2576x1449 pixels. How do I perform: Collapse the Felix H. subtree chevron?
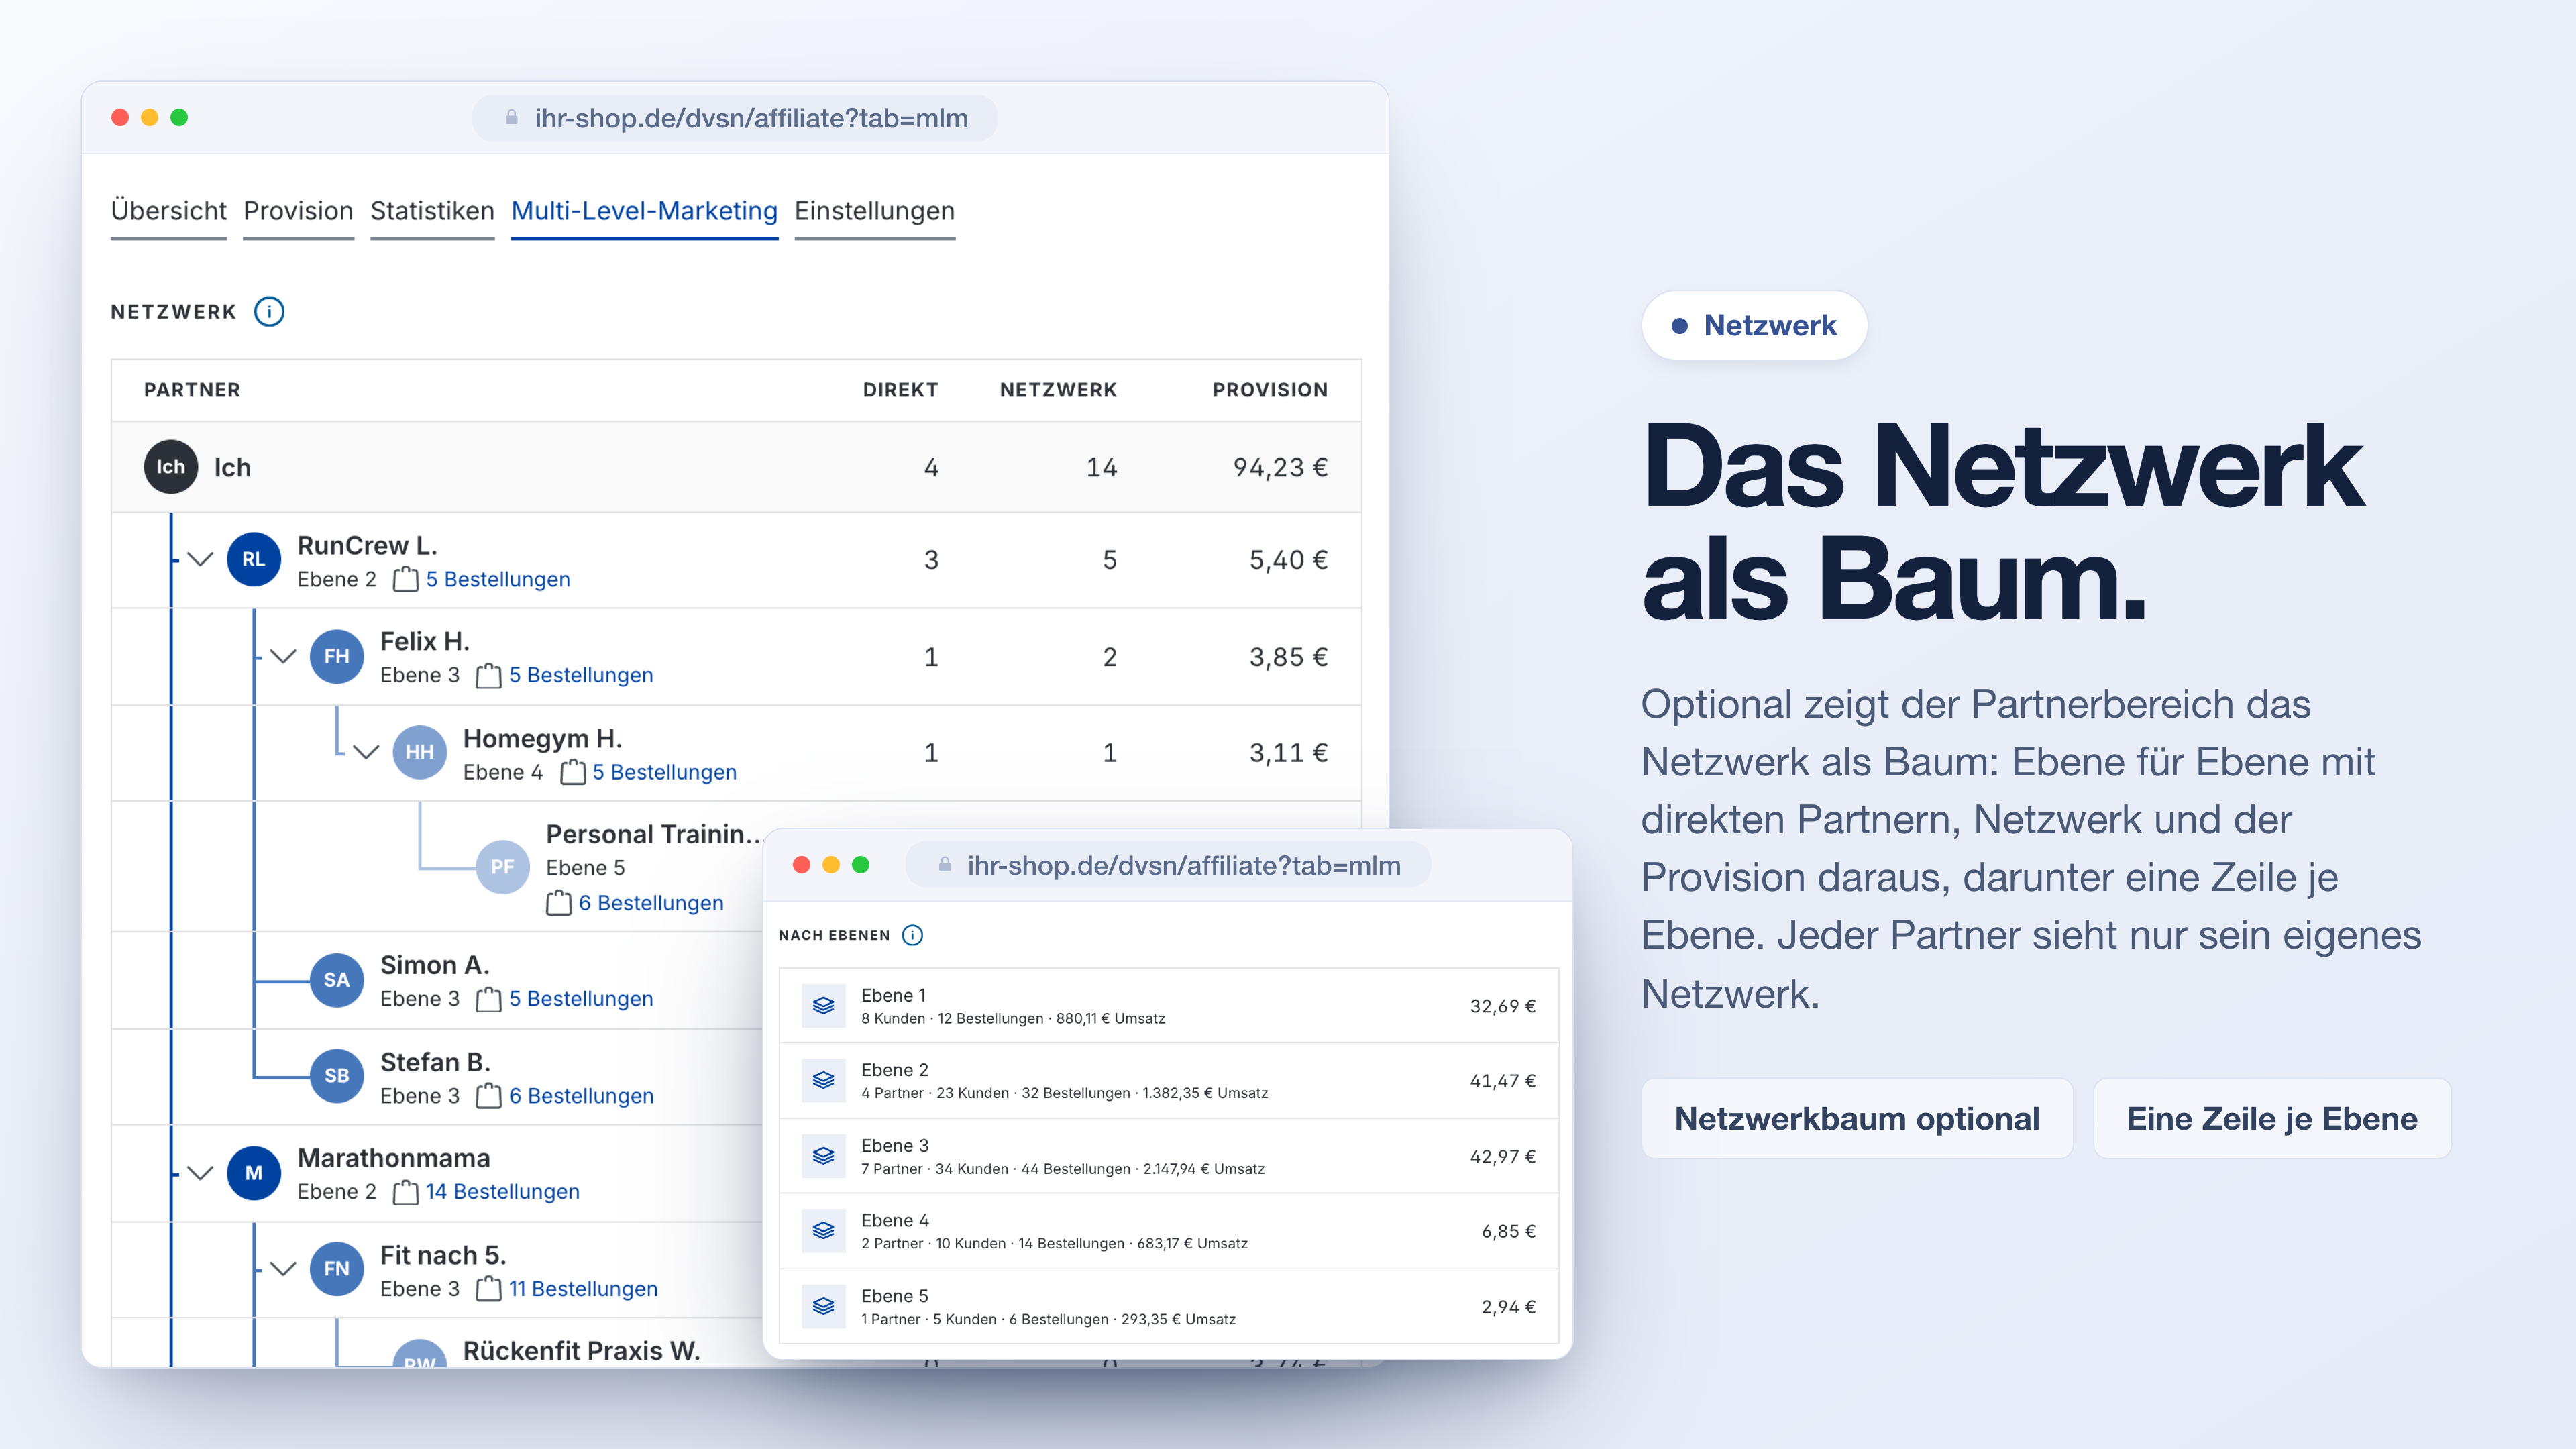(x=284, y=656)
